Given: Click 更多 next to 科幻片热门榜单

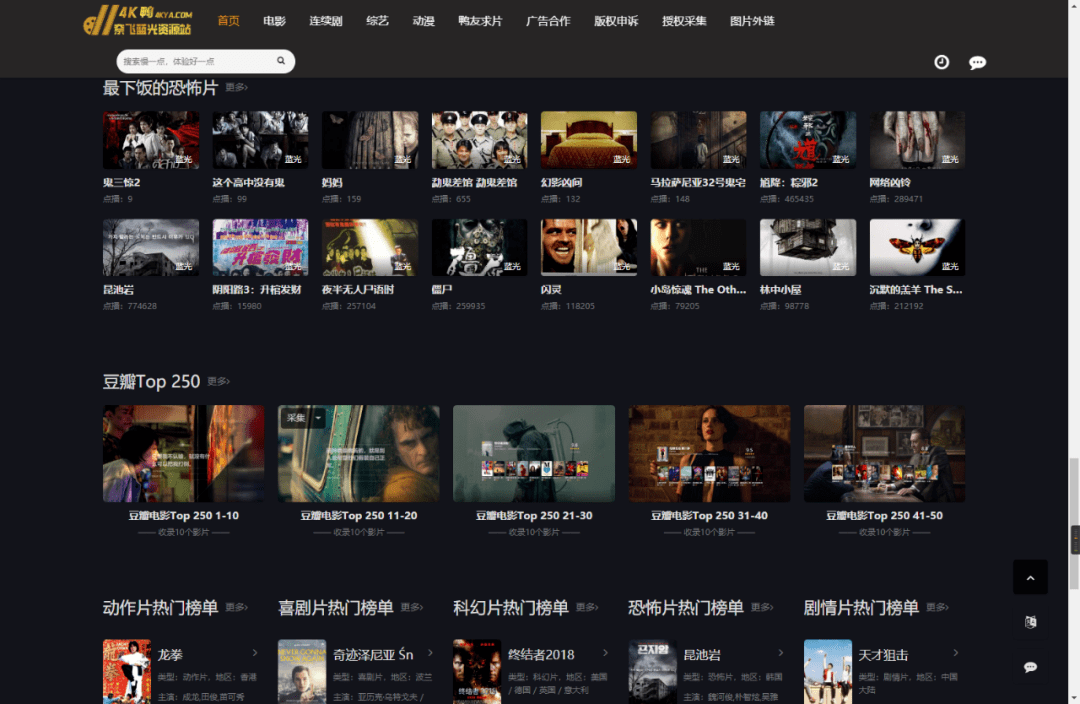Looking at the screenshot, I should point(587,607).
